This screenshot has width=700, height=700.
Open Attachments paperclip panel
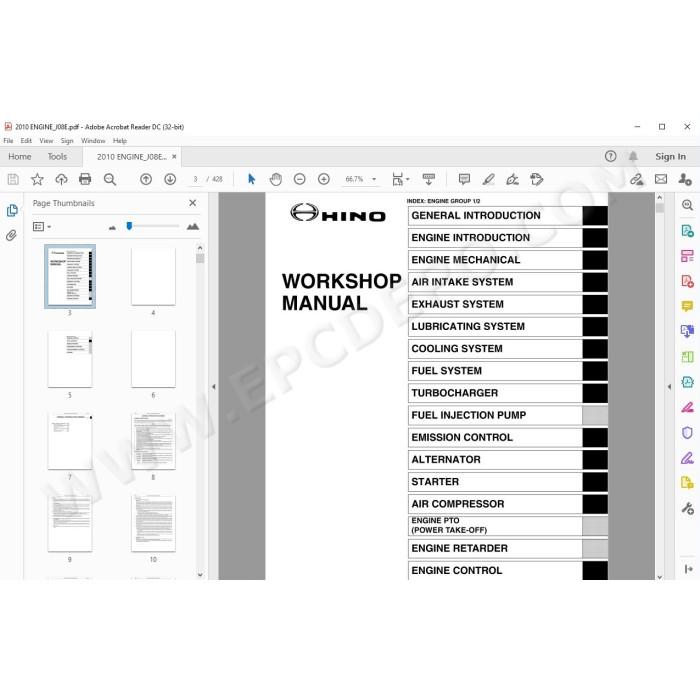(12, 235)
